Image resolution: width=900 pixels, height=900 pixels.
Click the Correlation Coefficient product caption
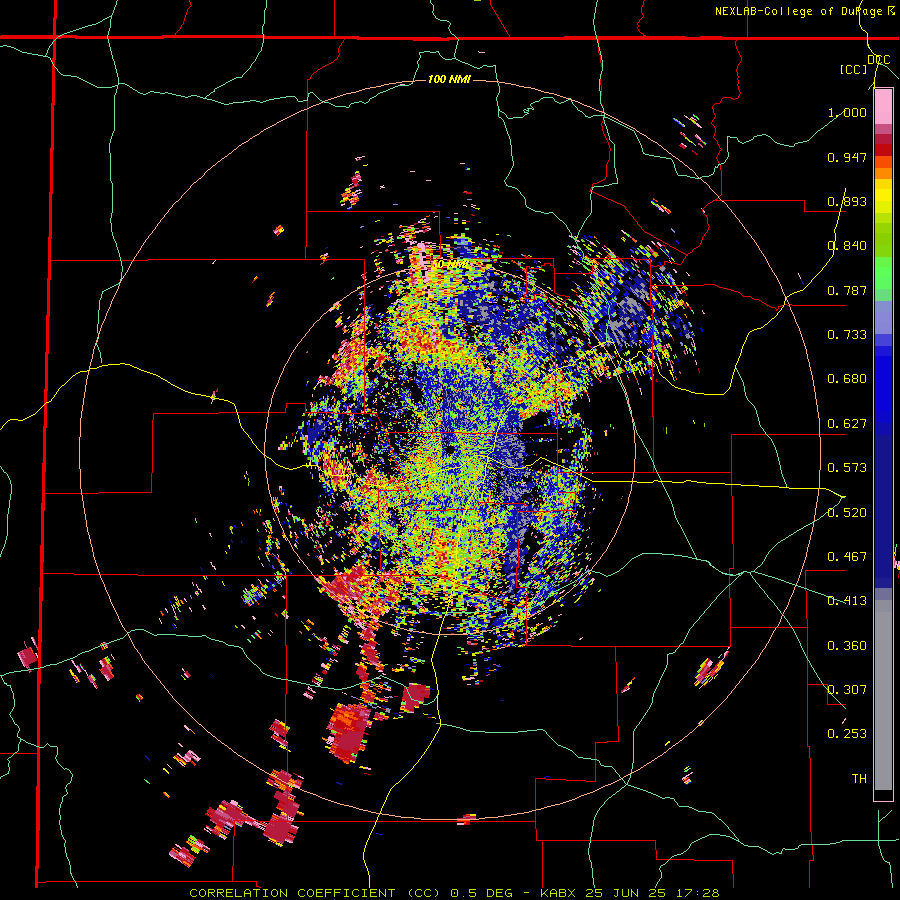(x=454, y=893)
